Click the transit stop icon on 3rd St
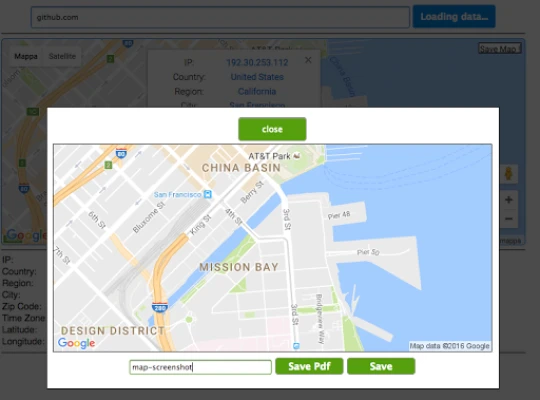The width and height of the screenshot is (540, 400). point(296,346)
